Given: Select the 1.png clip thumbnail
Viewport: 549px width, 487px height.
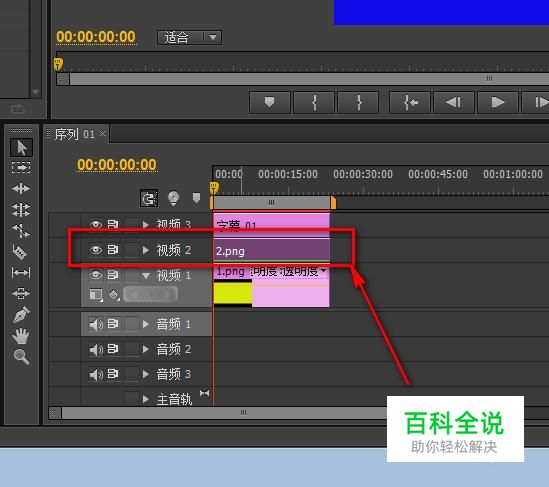Looking at the screenshot, I should pyautogui.click(x=233, y=294).
